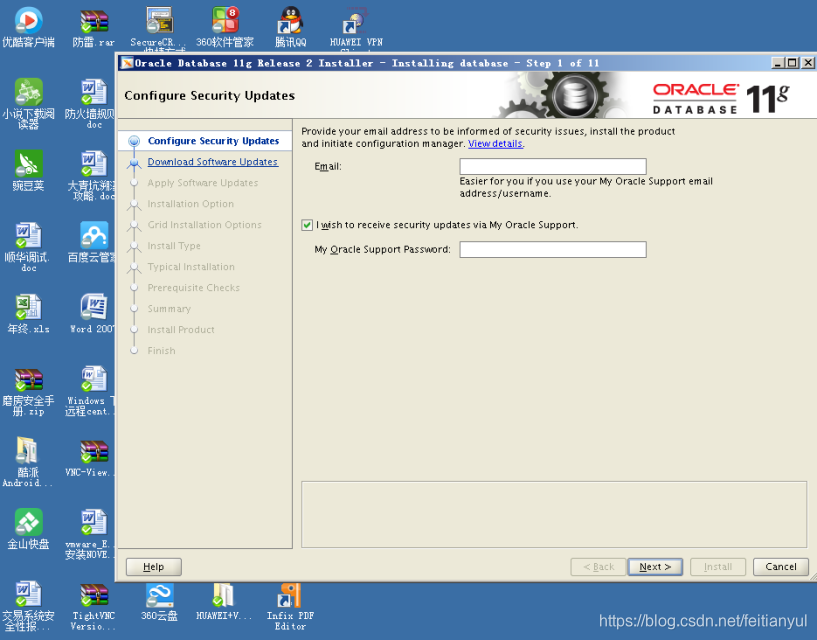Click the installer title bar icon
817x640 pixels.
point(127,63)
